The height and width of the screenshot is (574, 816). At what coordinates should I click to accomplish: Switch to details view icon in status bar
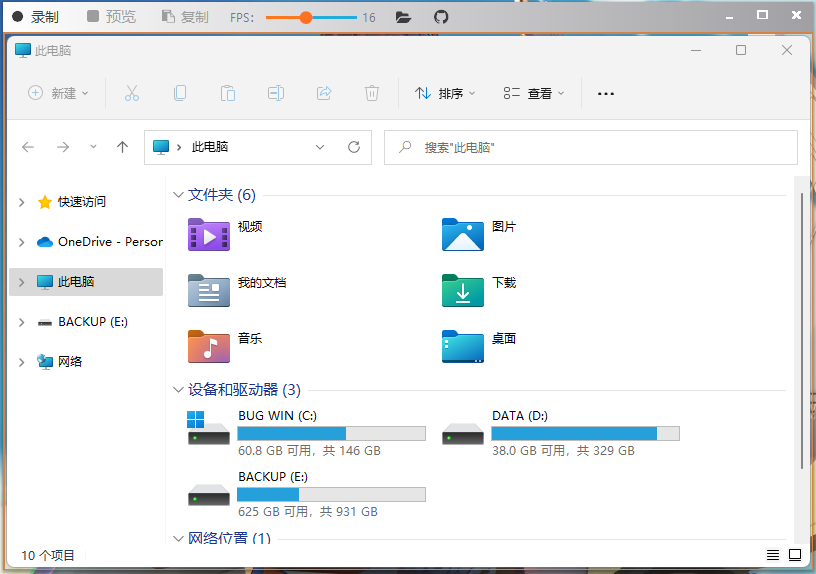point(773,555)
